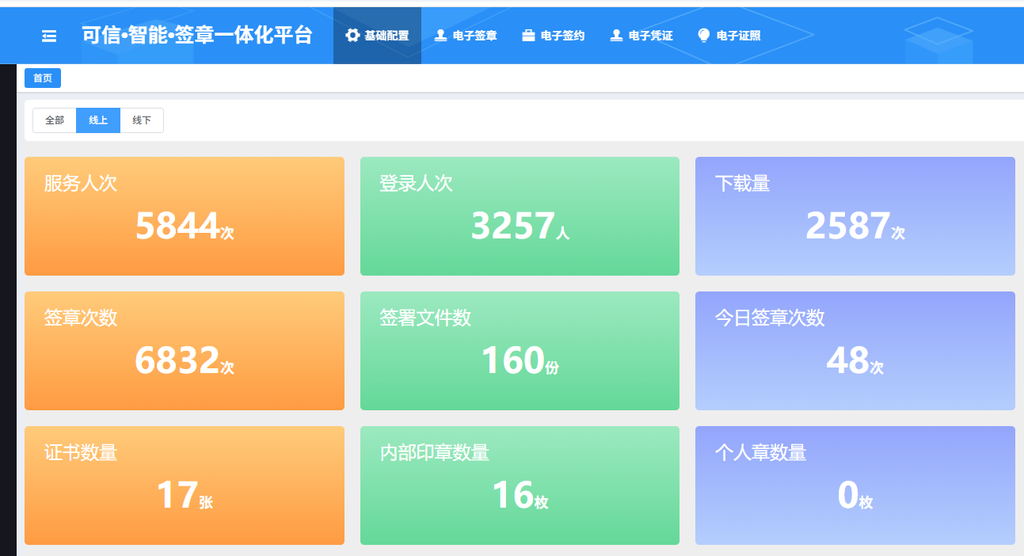The height and width of the screenshot is (556, 1024).
Task: Select the 全部 filter option
Action: coord(54,120)
